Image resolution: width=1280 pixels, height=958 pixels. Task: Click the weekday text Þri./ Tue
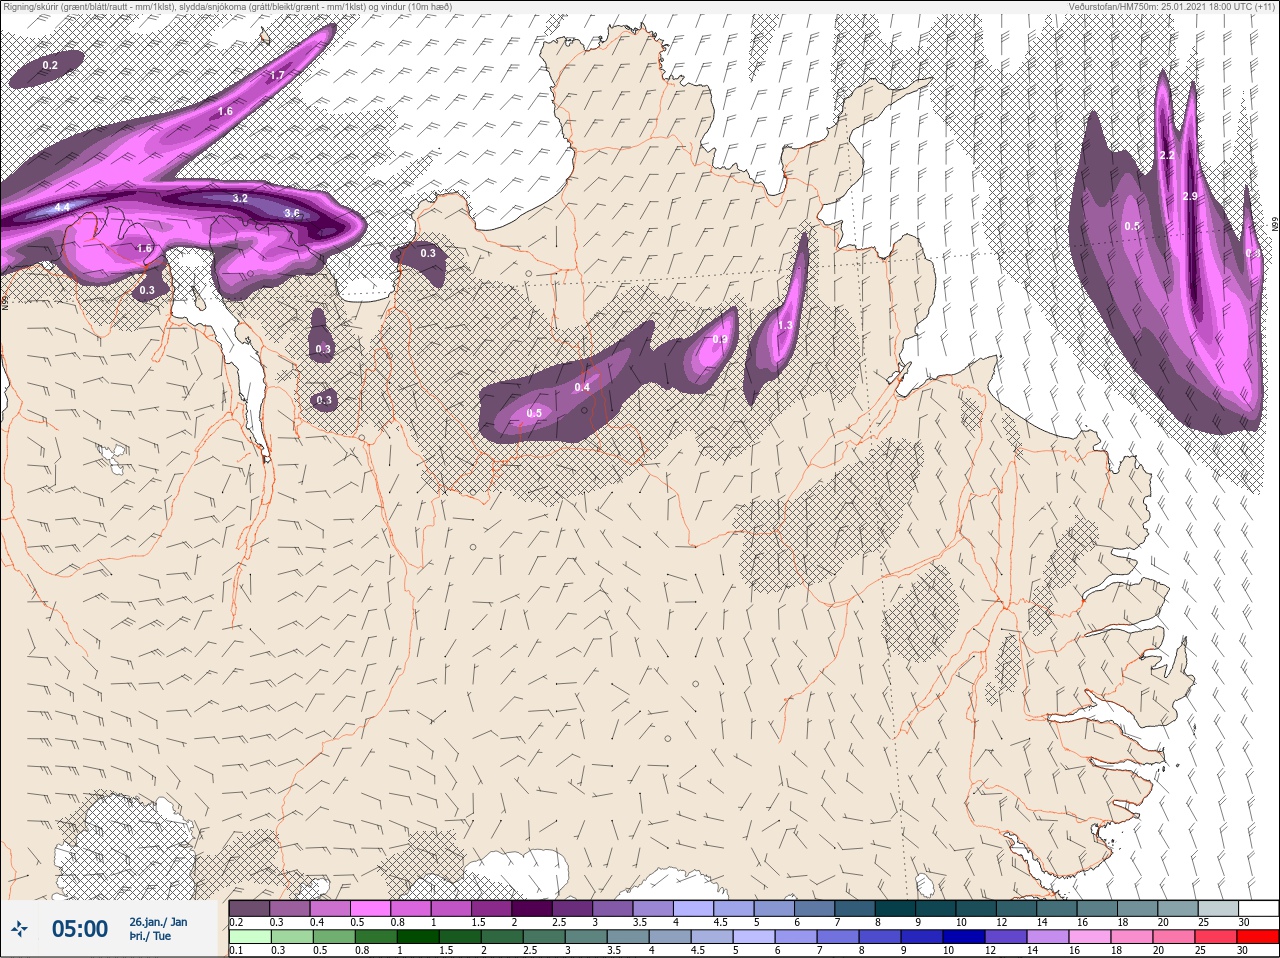150,937
